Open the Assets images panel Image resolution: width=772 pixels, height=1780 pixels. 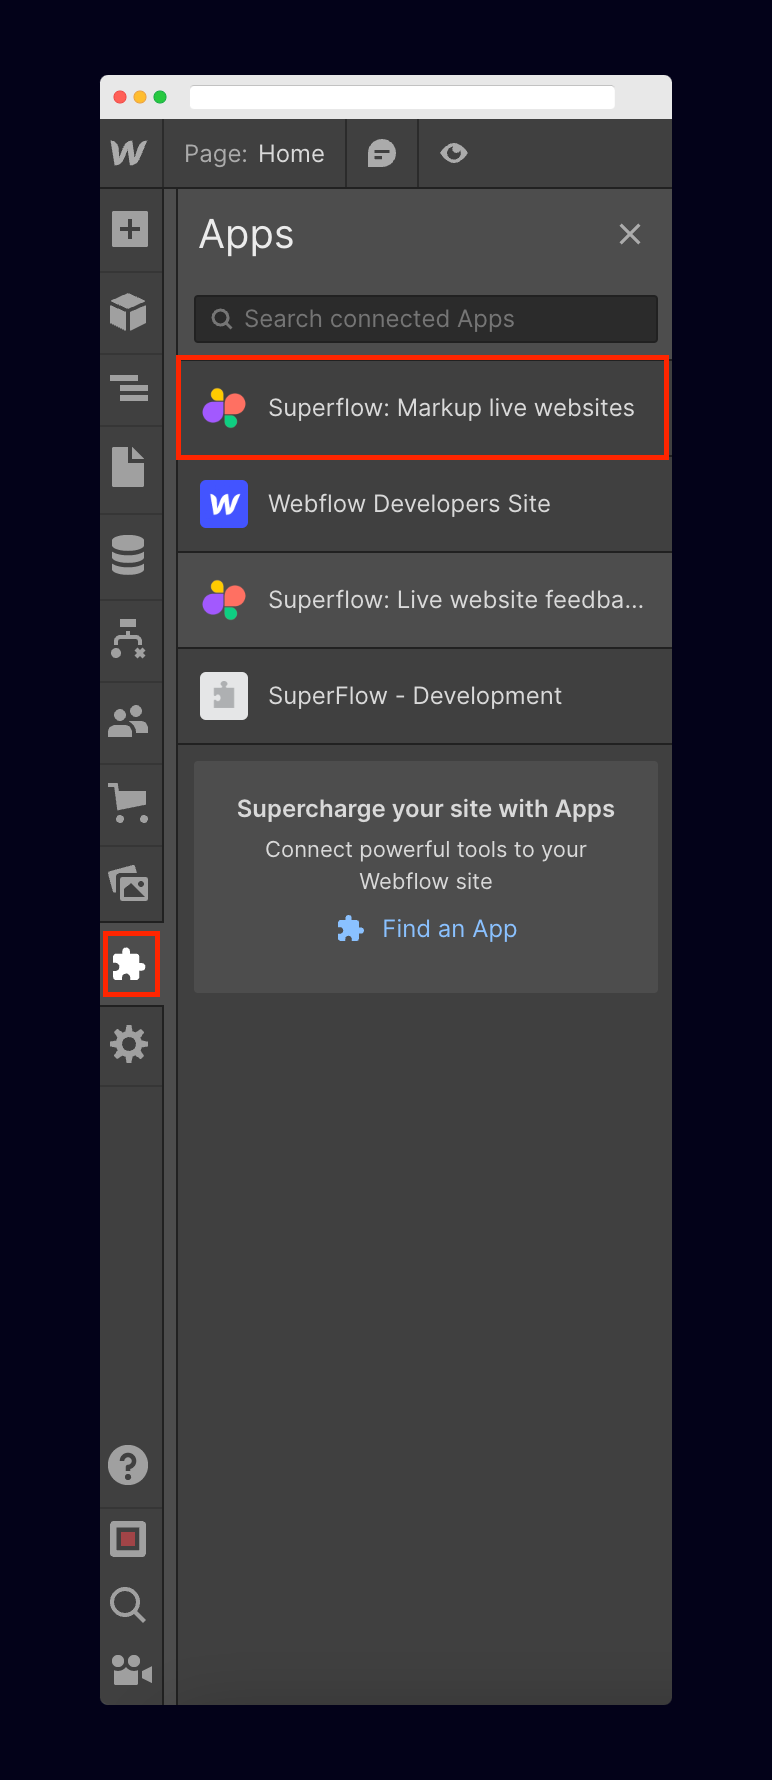pyautogui.click(x=129, y=883)
